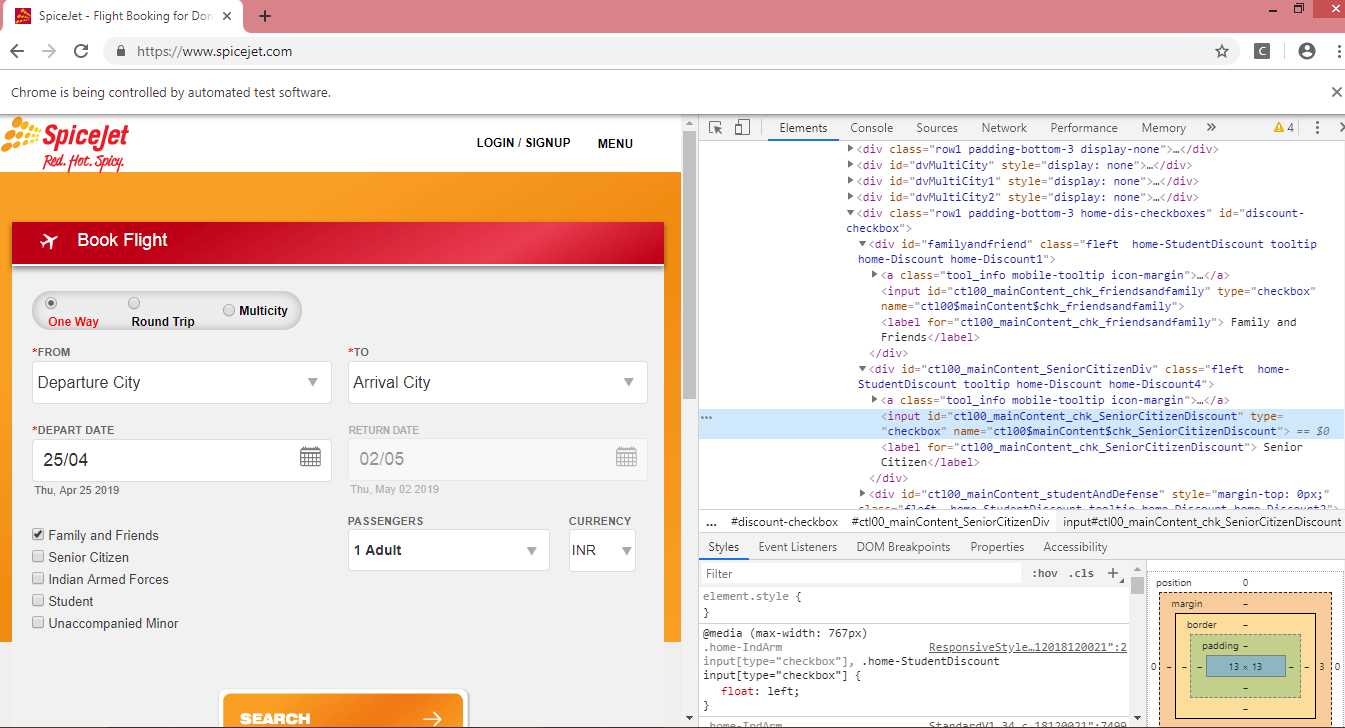
Task: Select the #ctl00_mainContent_SeniorCitizenDiv breadcrumb
Action: [x=950, y=522]
